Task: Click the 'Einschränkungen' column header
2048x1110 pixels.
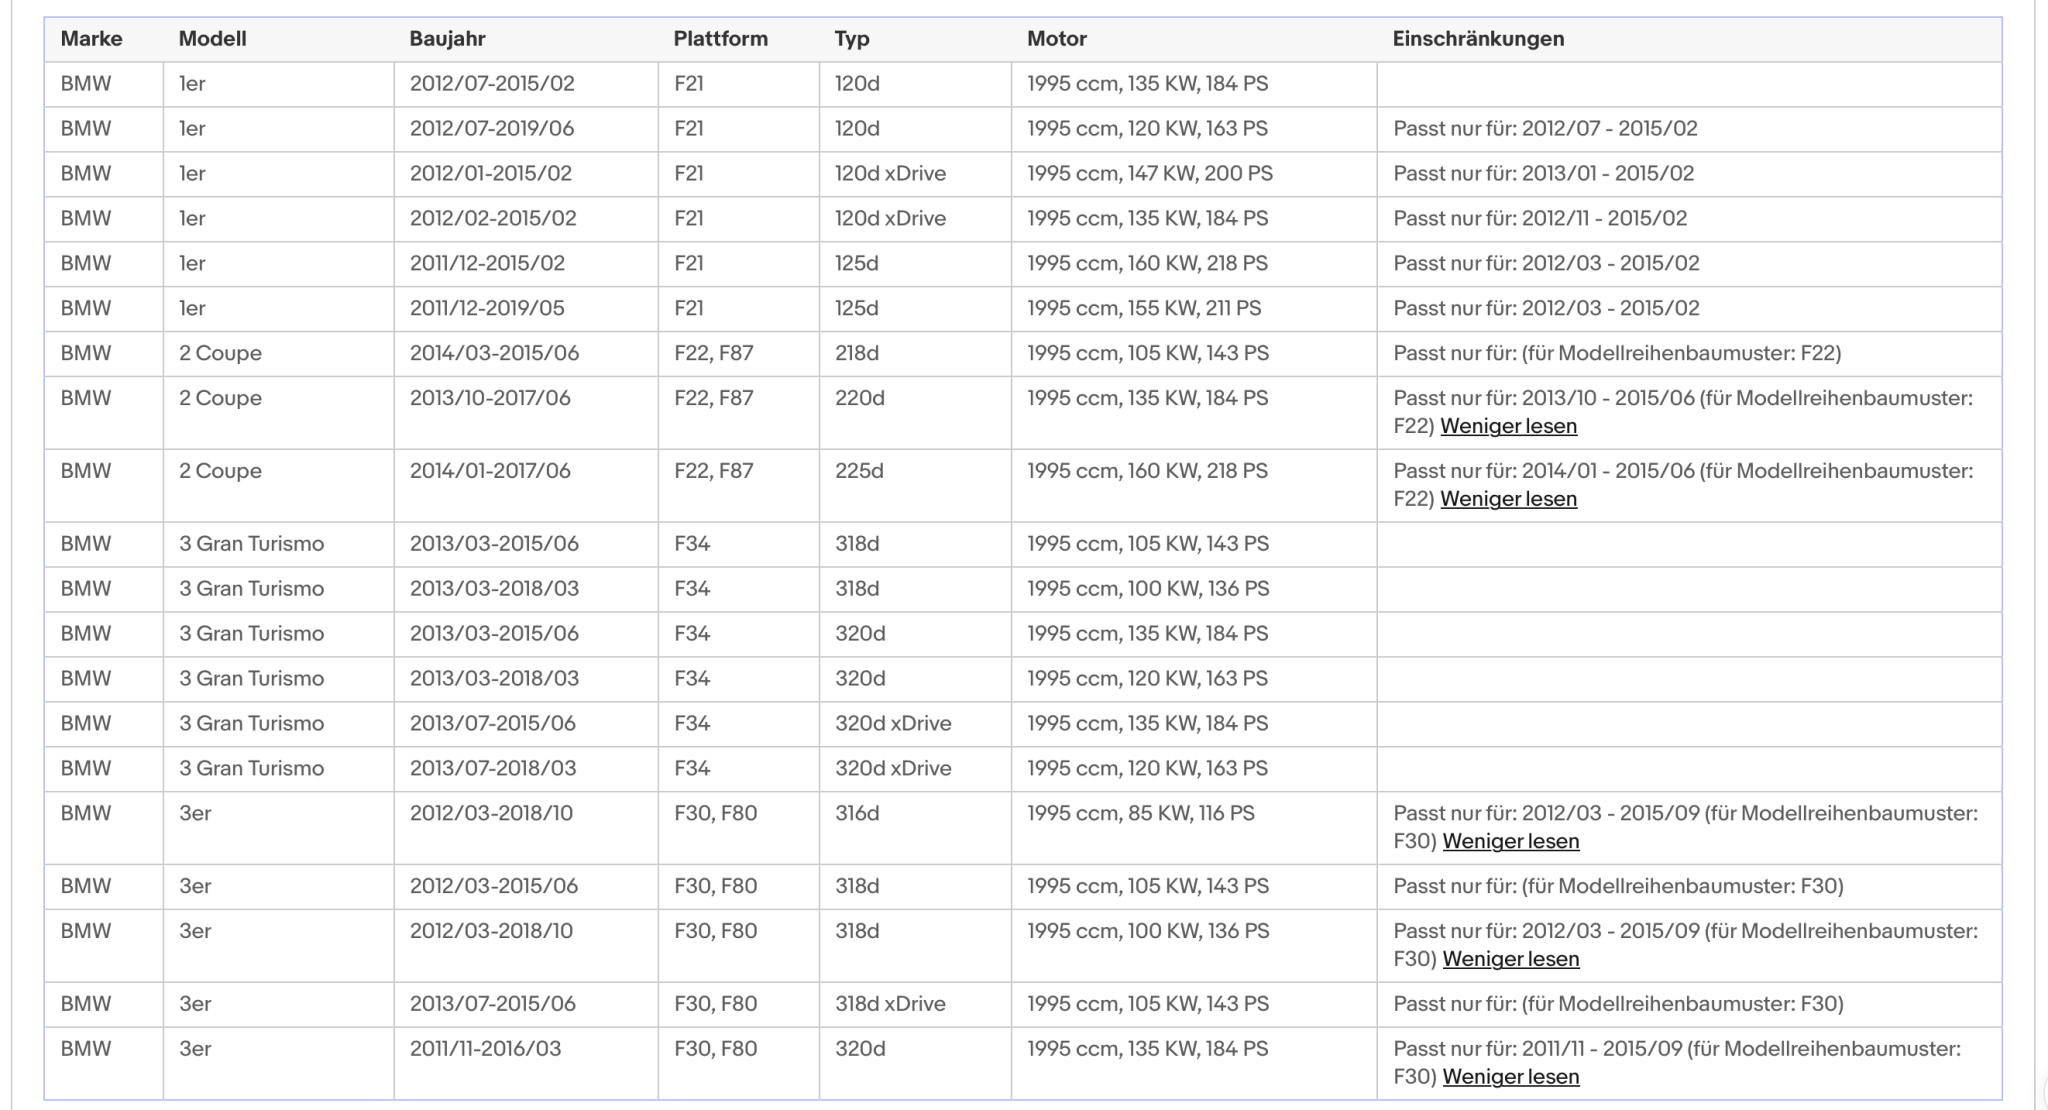Action: (x=1478, y=39)
